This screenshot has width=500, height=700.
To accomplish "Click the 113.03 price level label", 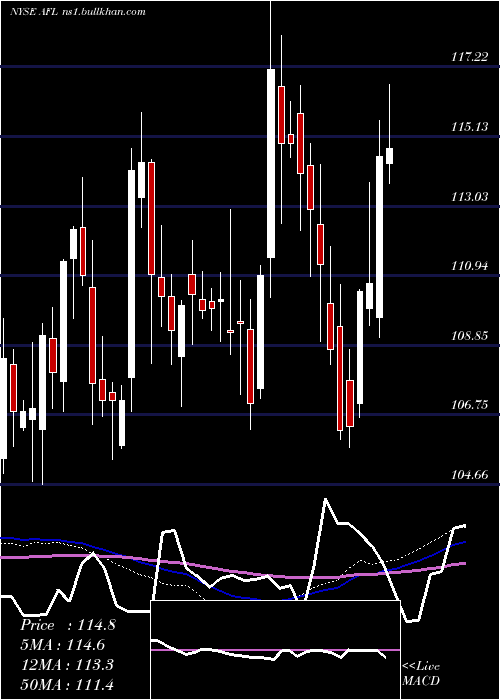I will (x=469, y=196).
